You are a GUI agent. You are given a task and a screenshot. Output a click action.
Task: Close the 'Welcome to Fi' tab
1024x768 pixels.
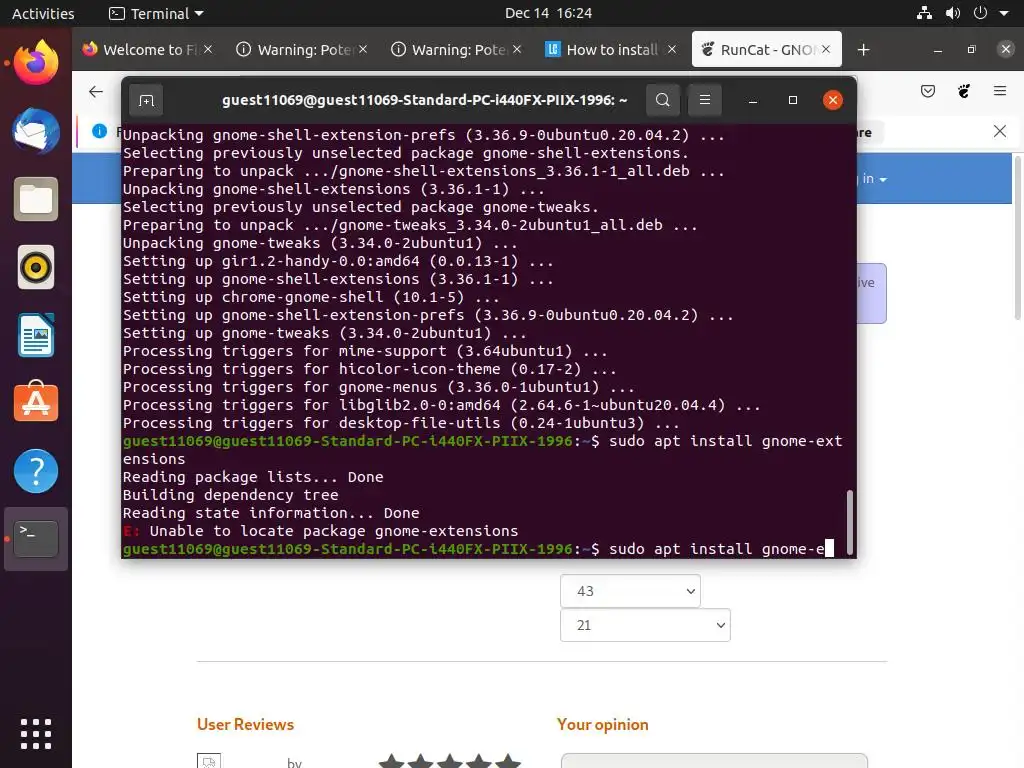point(208,50)
